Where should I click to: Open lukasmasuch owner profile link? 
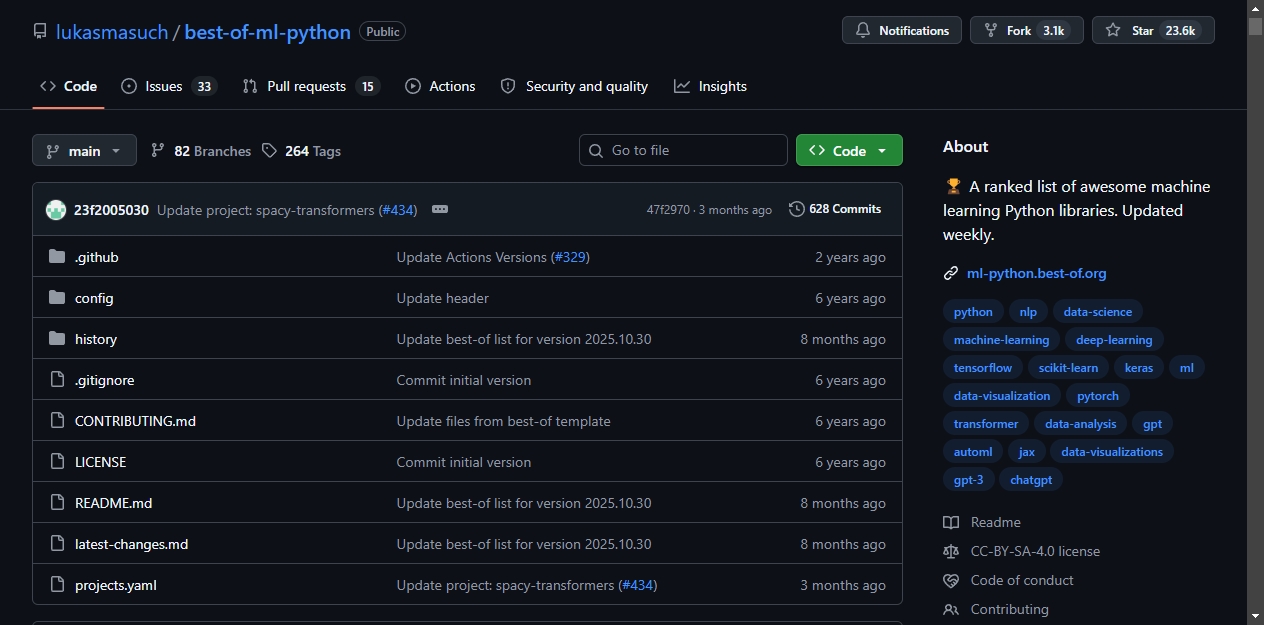112,31
